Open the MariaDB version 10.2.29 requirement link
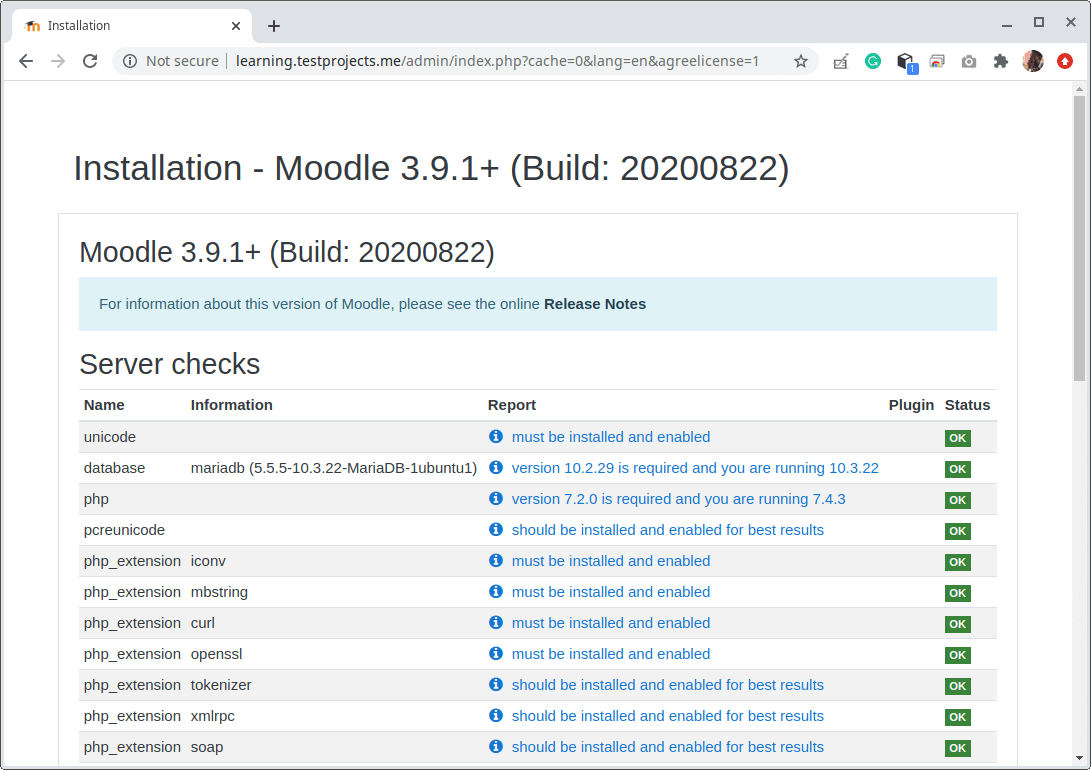 (x=695, y=468)
